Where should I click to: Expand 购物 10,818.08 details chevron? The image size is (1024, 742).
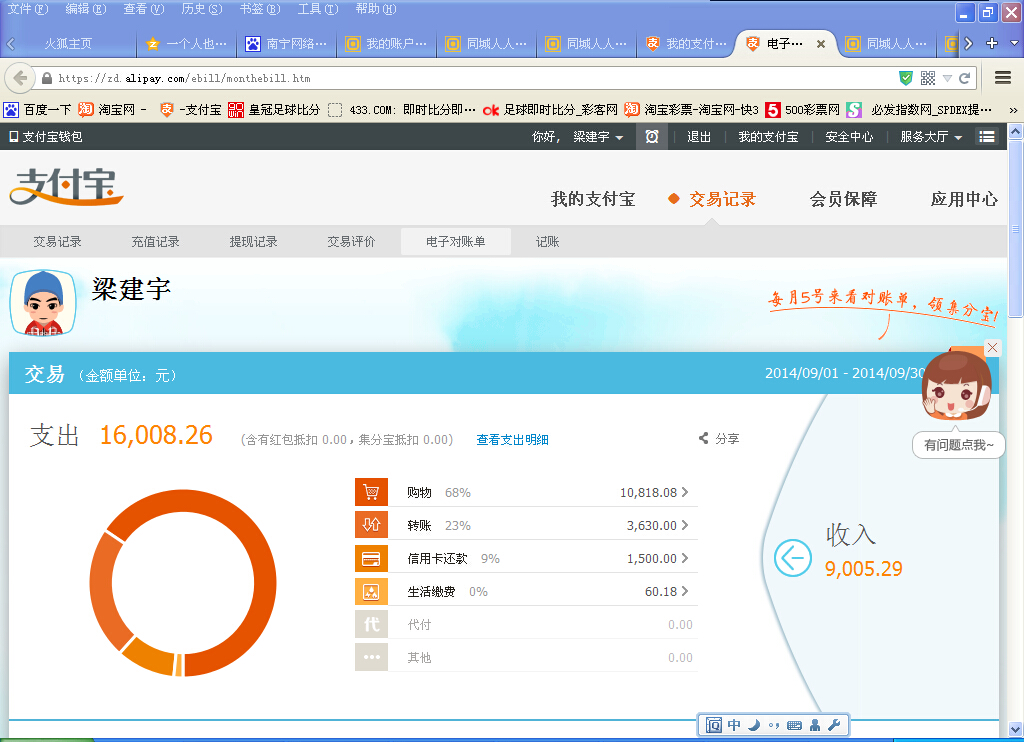tap(685, 493)
